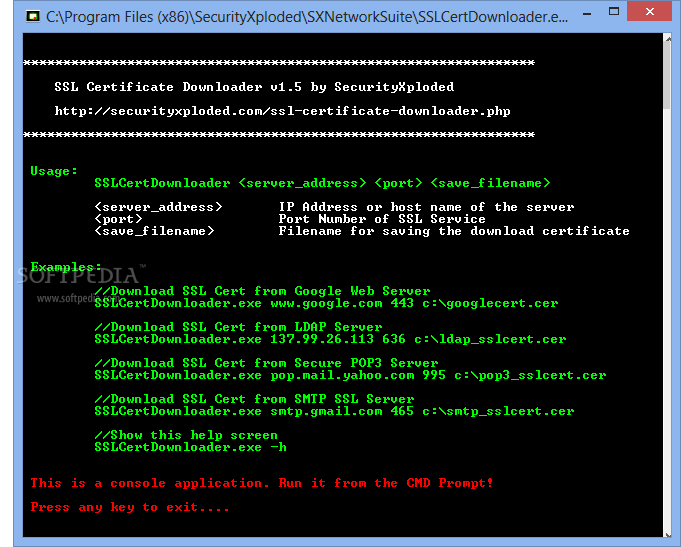
Task: Click the window title bar path text
Action: point(307,17)
